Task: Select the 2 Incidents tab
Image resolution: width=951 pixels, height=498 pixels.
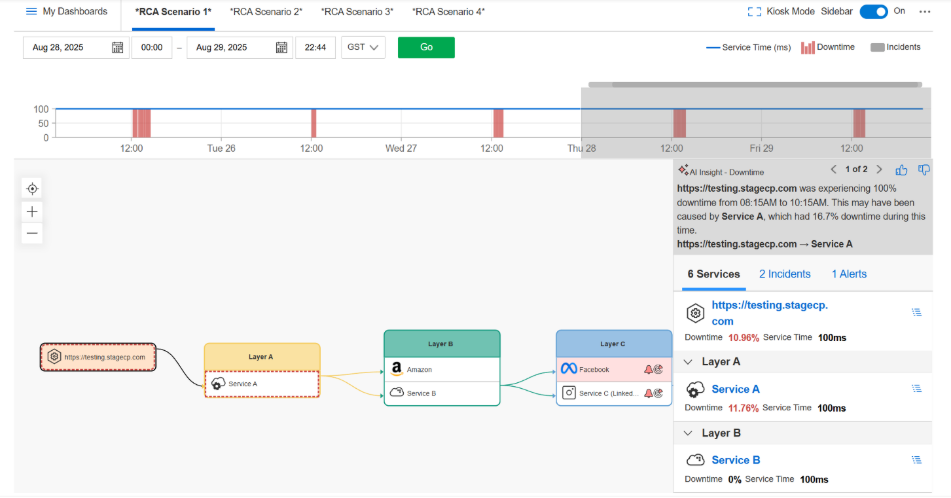Action: (x=785, y=274)
